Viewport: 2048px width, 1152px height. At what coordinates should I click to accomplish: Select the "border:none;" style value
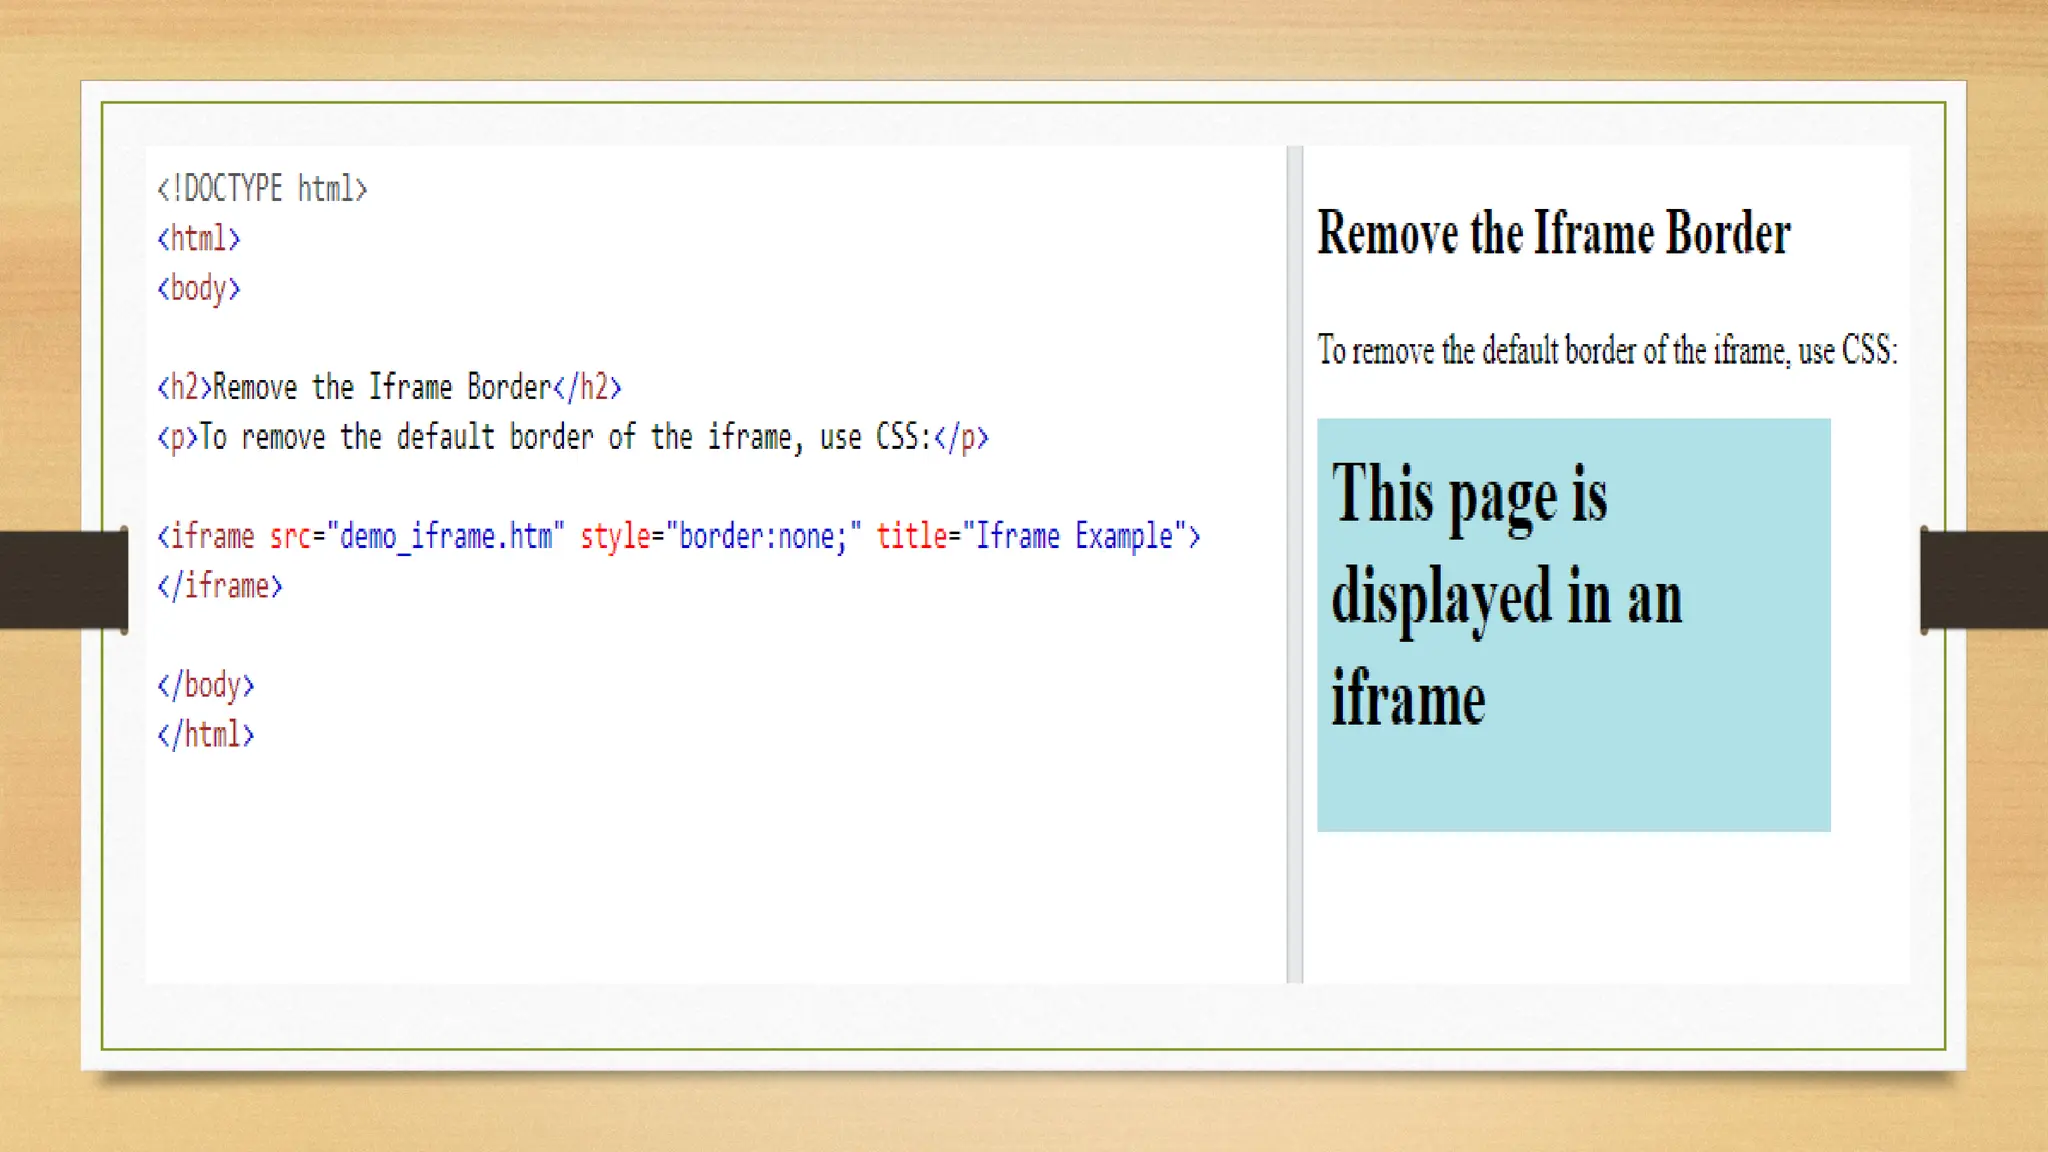click(x=763, y=536)
